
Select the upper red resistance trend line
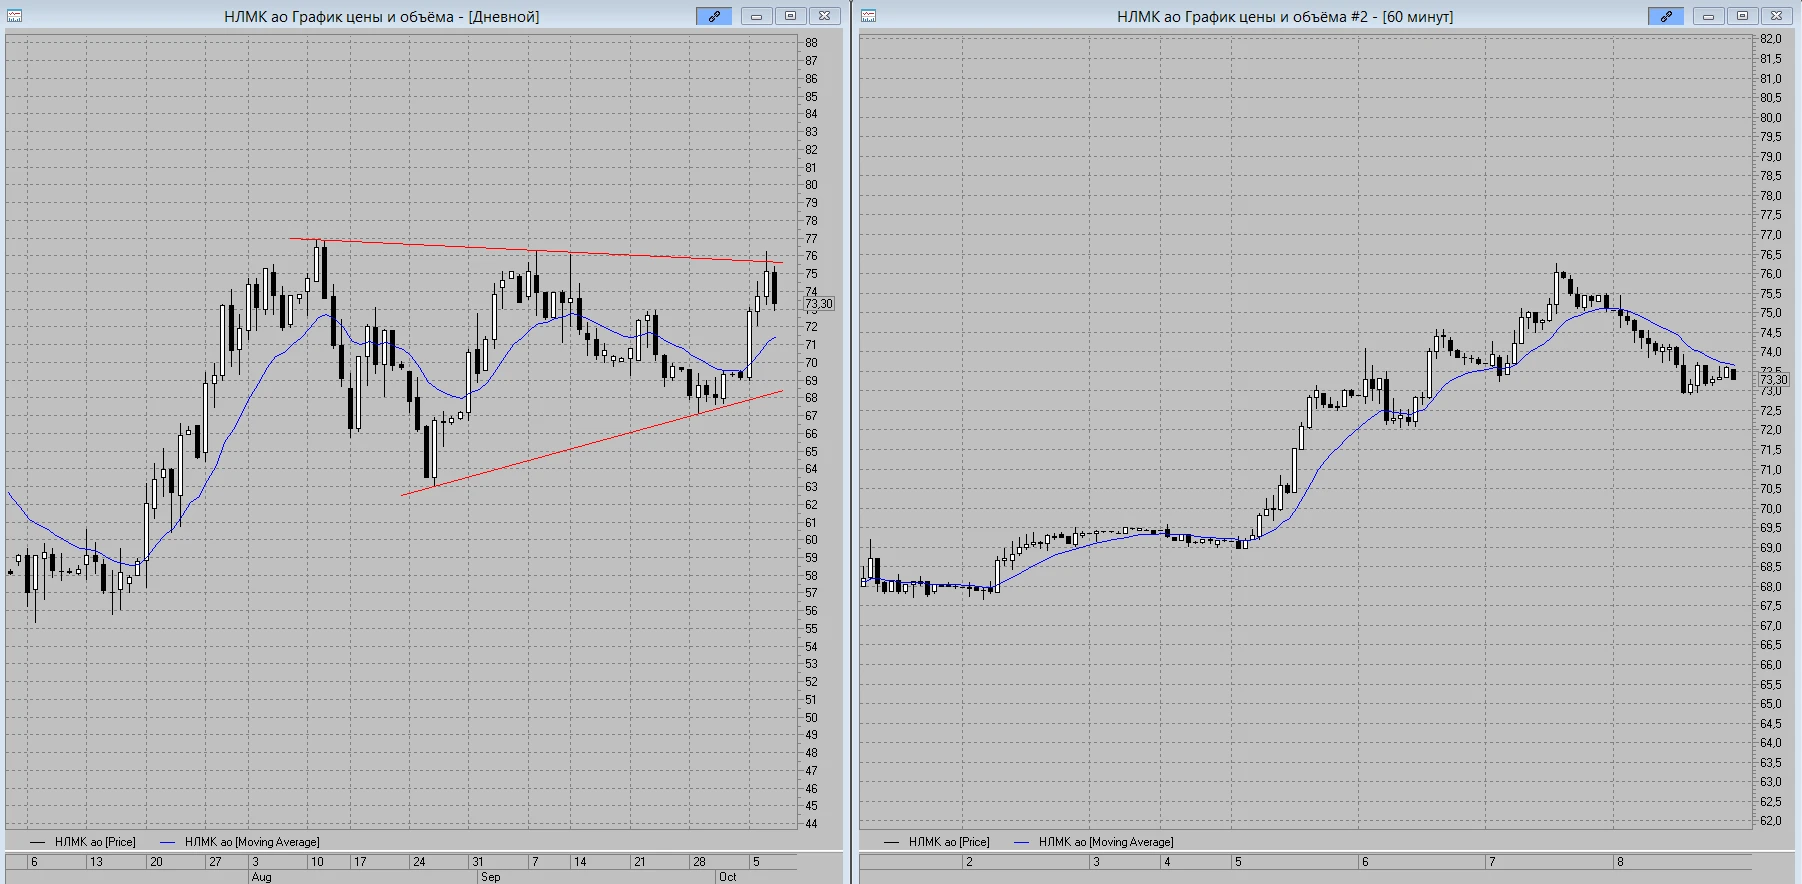535,250
